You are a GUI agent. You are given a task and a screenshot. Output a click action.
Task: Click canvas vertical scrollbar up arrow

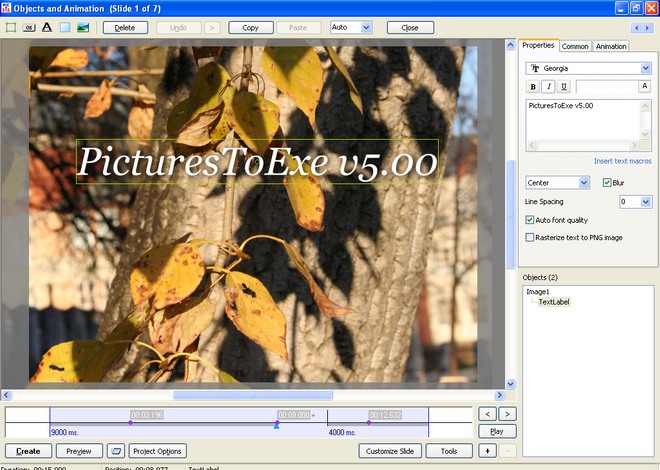click(x=511, y=45)
